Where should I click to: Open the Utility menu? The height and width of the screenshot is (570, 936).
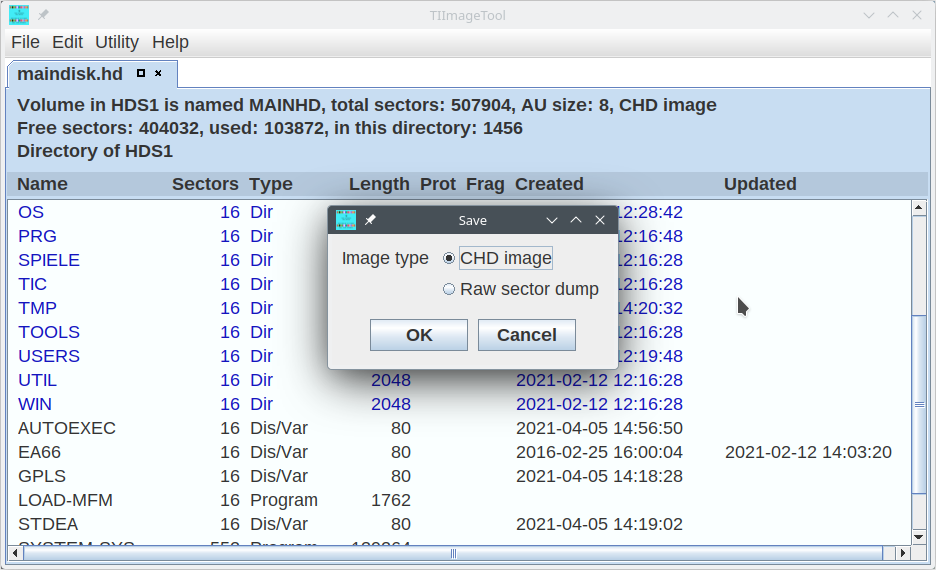tap(117, 42)
